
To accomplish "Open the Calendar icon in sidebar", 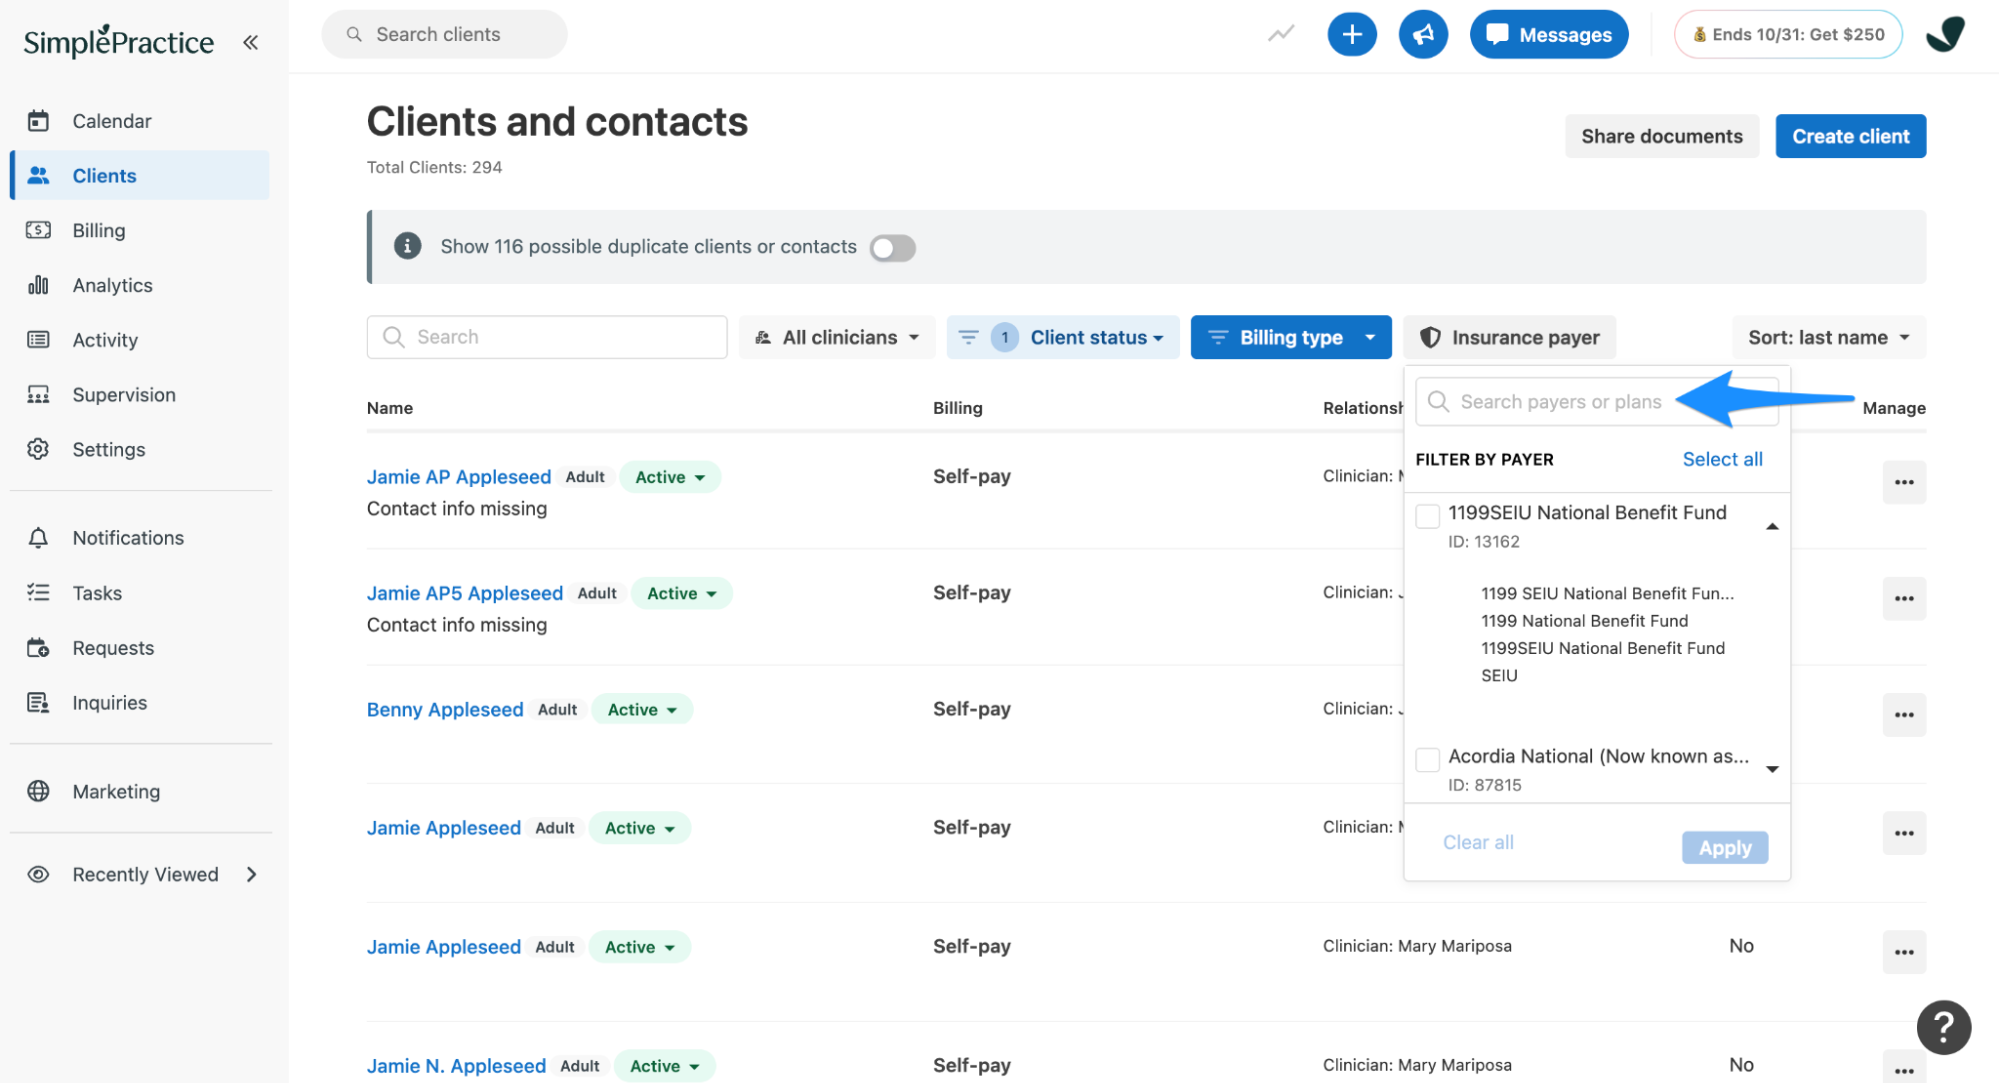I will [38, 121].
